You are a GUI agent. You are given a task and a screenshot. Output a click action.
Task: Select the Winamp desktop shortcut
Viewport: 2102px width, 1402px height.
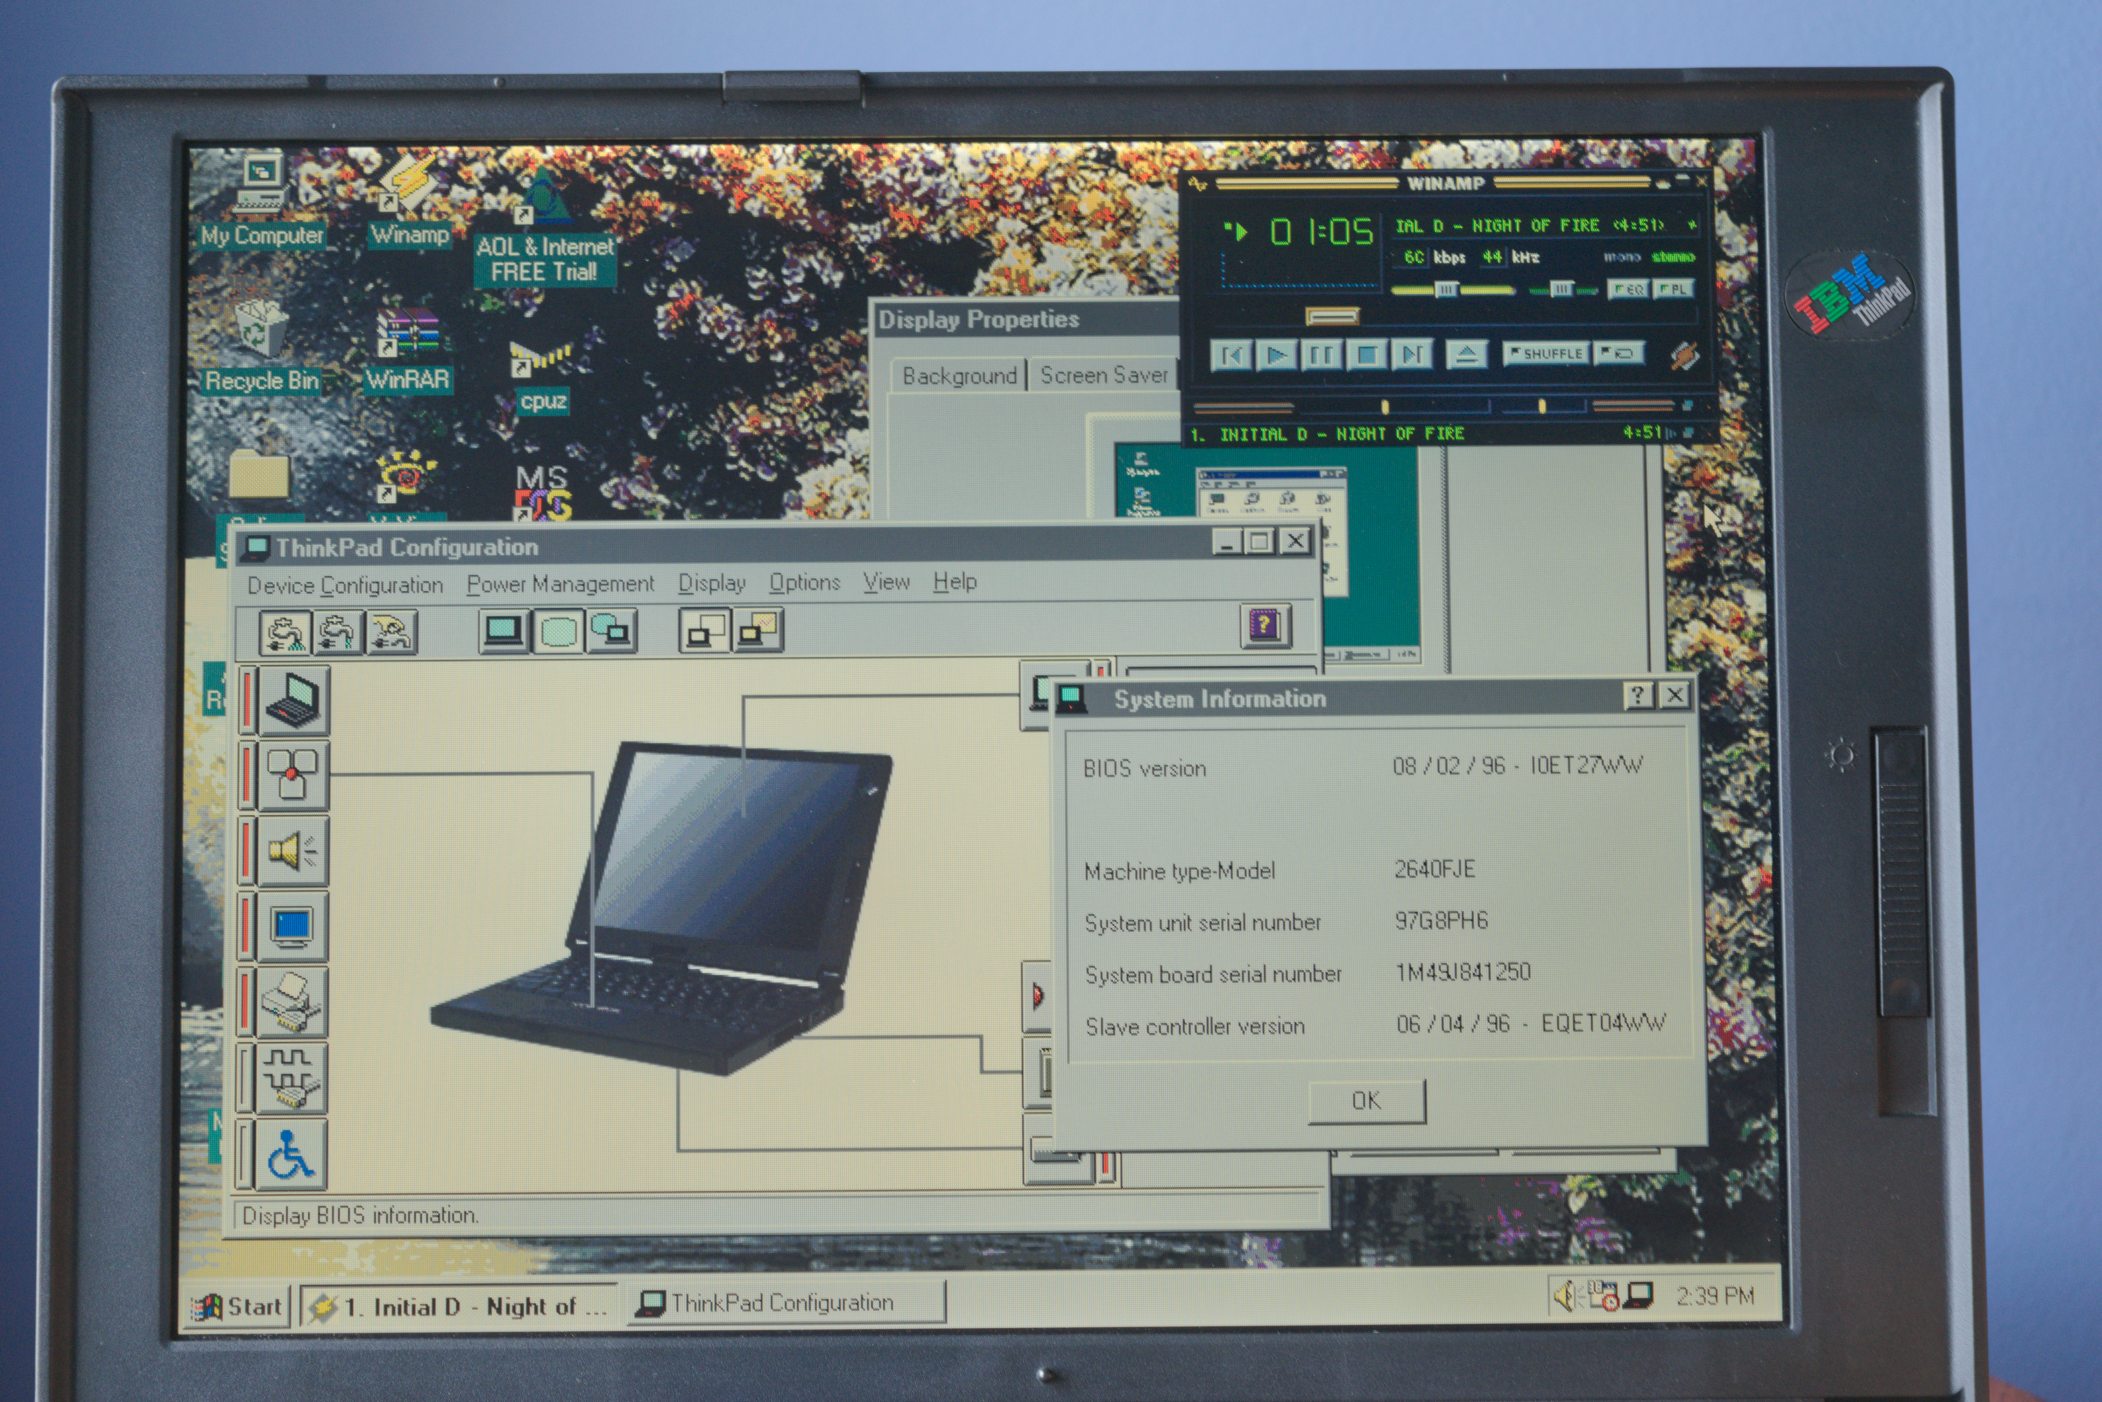tap(409, 201)
